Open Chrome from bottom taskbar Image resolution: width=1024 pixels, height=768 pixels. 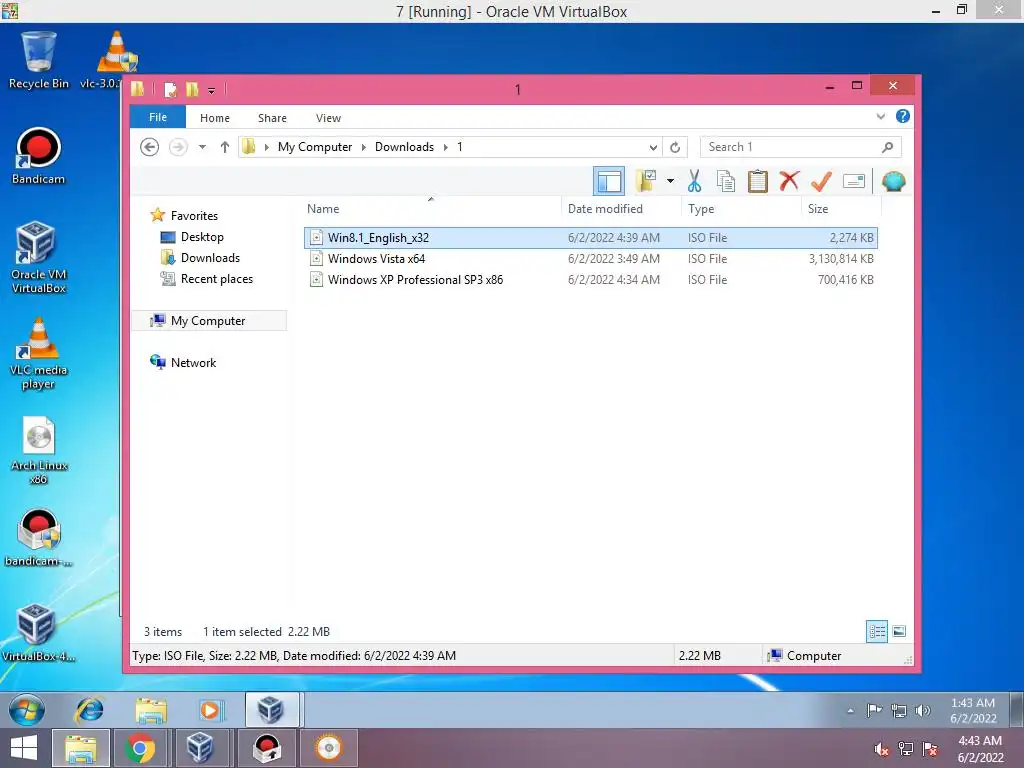point(139,748)
